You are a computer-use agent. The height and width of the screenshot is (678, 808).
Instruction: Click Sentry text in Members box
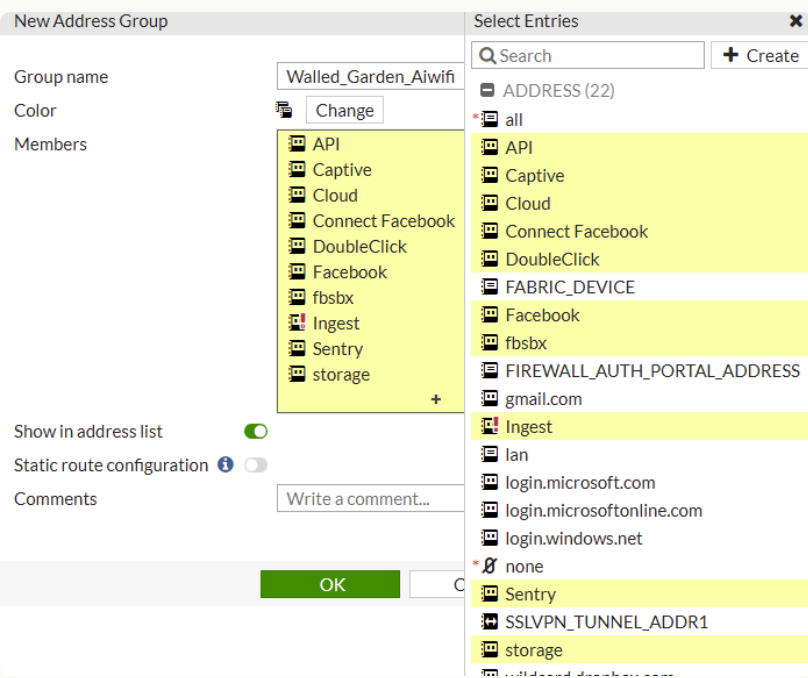338,349
